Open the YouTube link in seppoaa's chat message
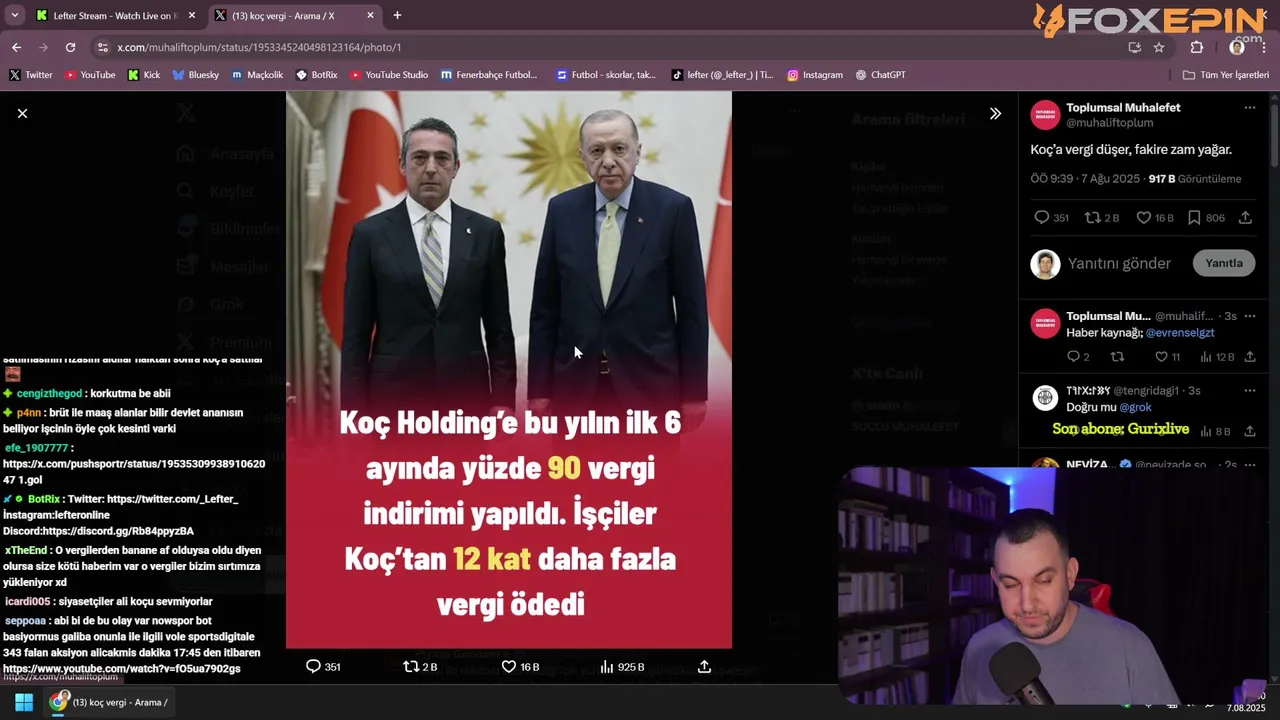This screenshot has height=720, width=1280. point(121,668)
